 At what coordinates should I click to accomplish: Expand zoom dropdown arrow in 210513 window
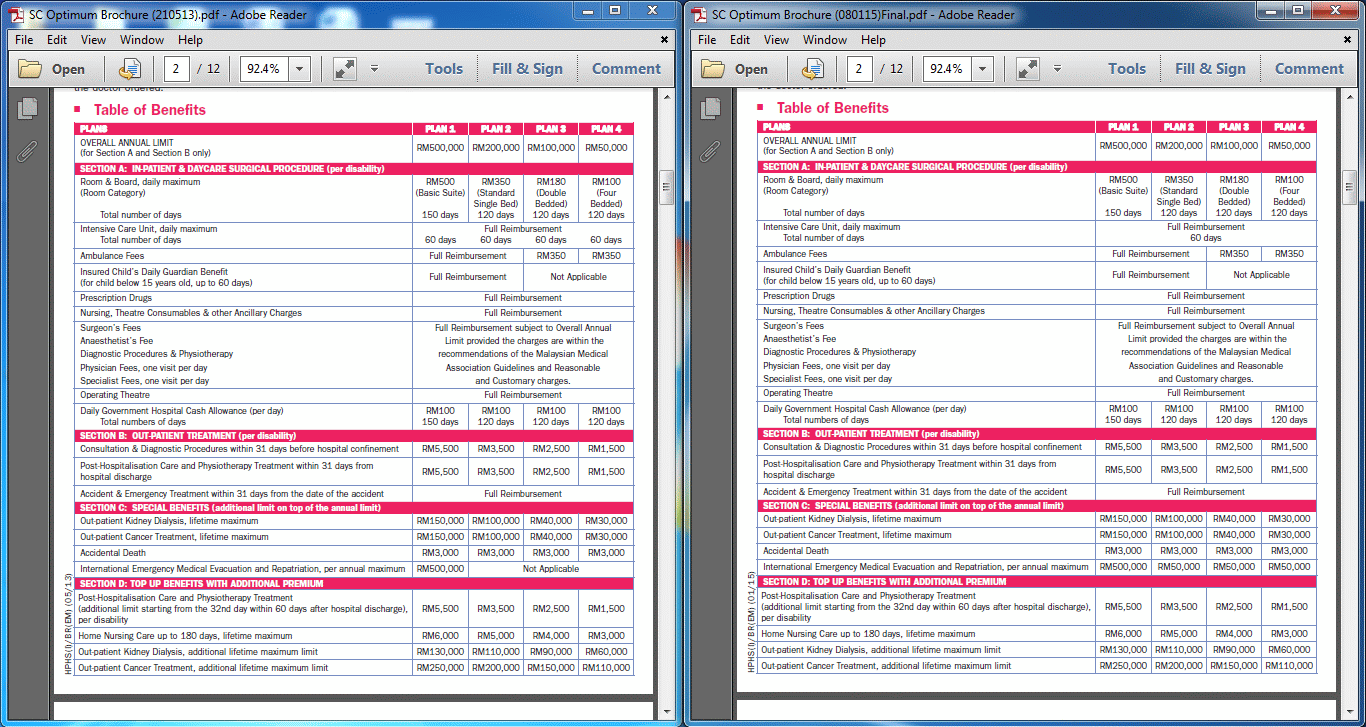(x=300, y=69)
